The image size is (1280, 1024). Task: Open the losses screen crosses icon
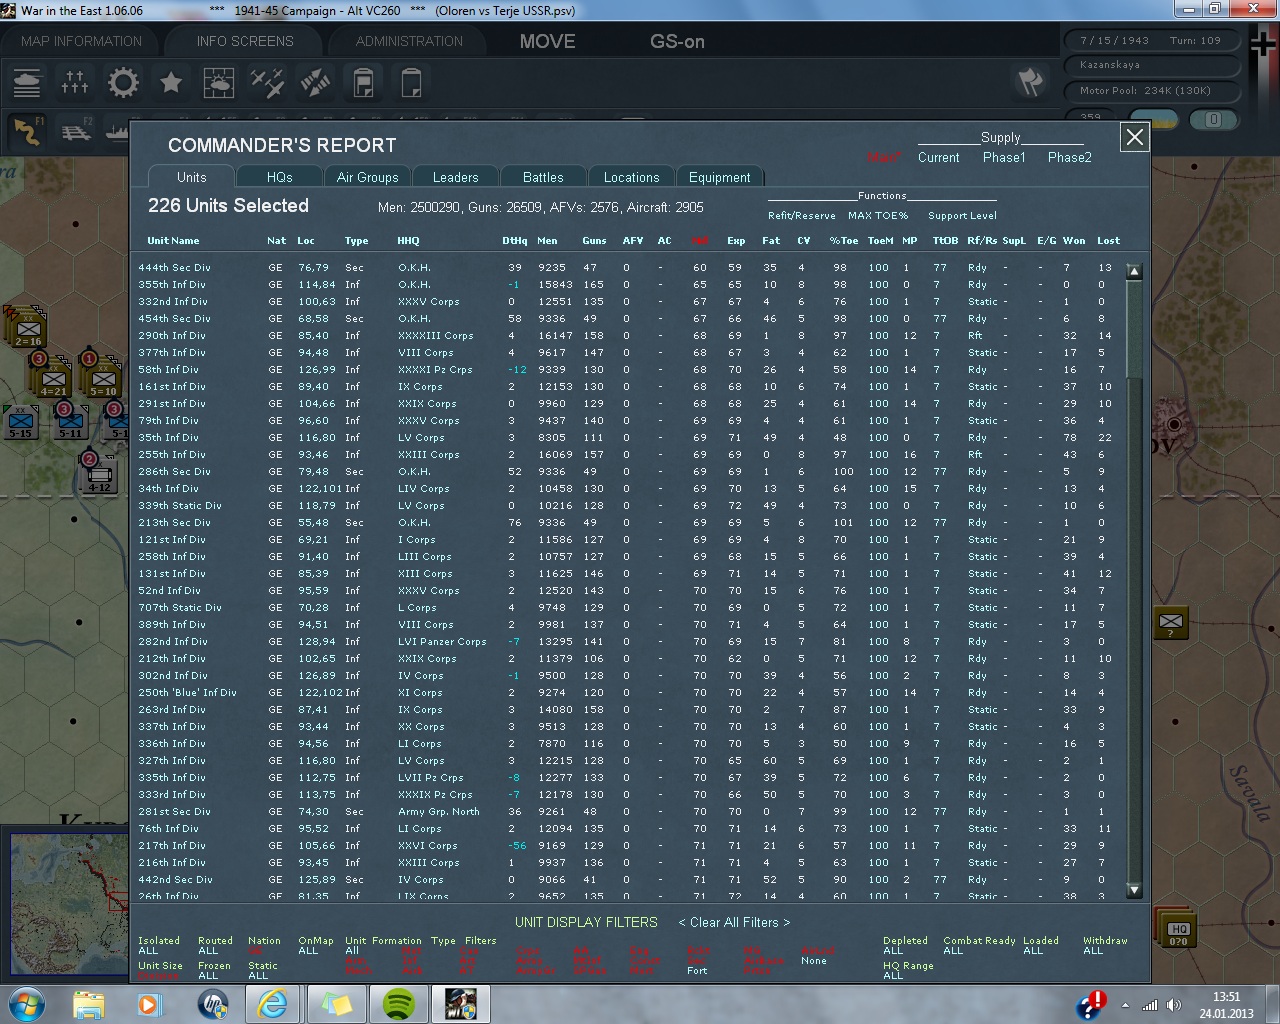[75, 82]
